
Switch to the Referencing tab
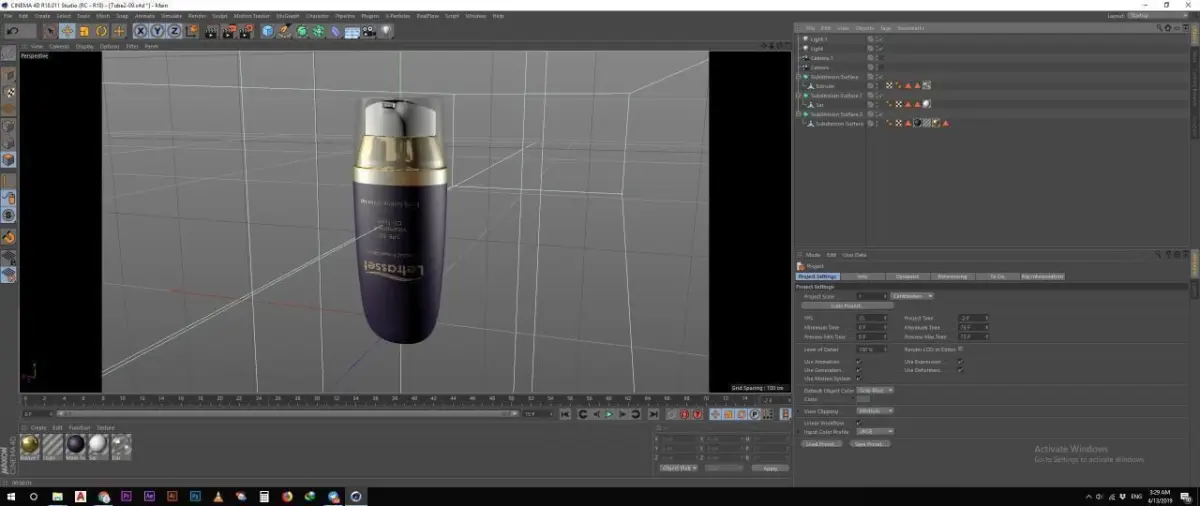tap(952, 276)
